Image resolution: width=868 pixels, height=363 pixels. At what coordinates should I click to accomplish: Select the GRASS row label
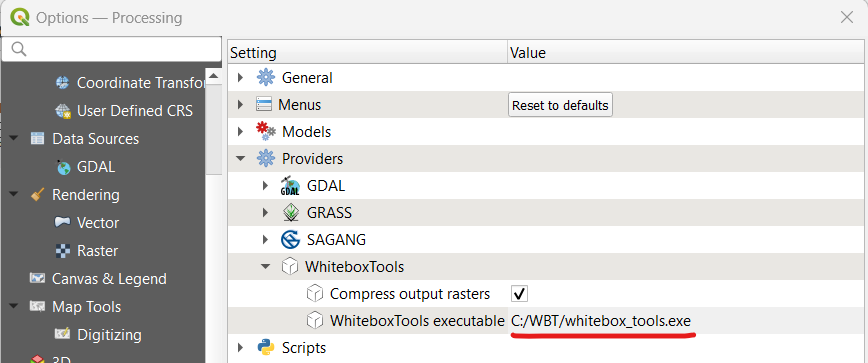click(x=329, y=213)
